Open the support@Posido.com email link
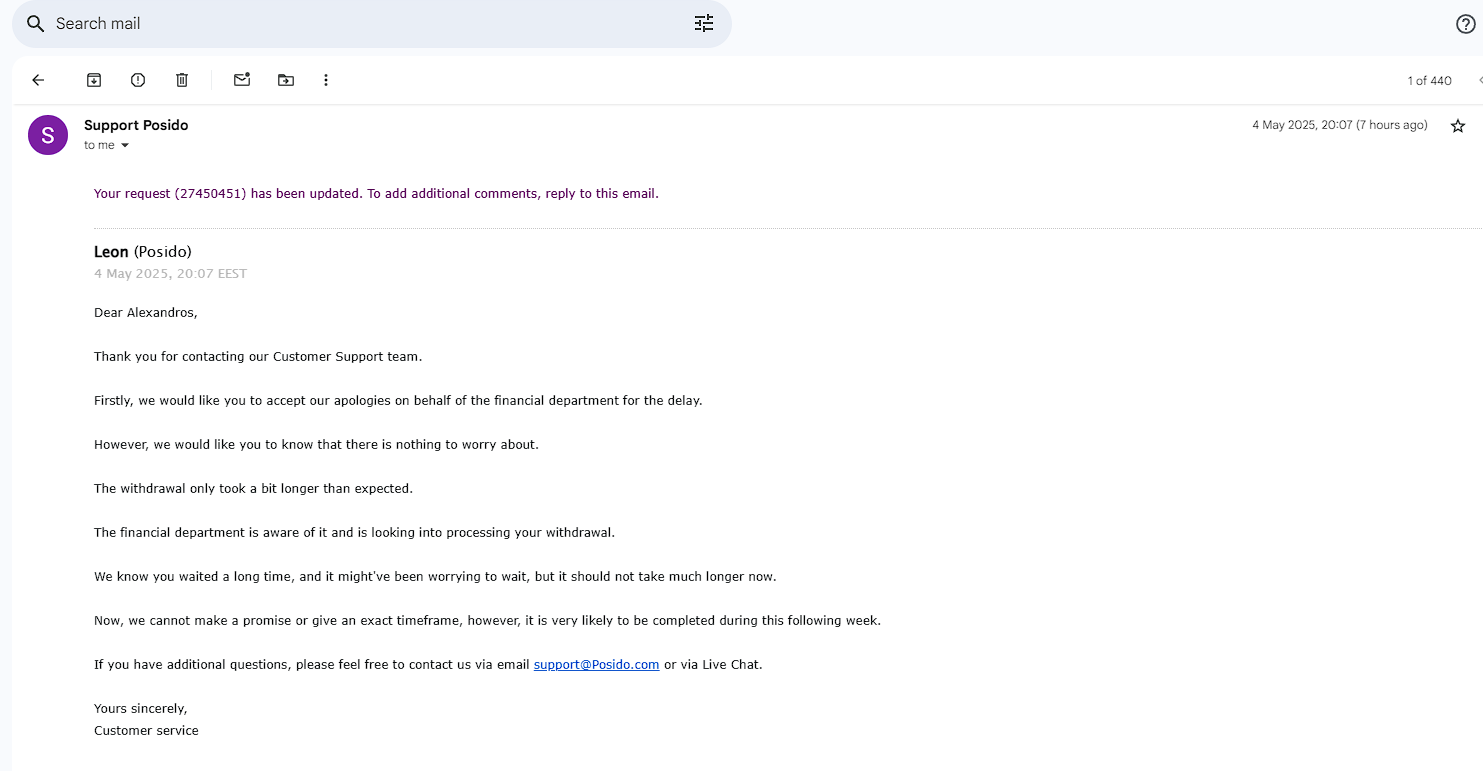Screen dimensions: 1483x771 click(x=596, y=664)
